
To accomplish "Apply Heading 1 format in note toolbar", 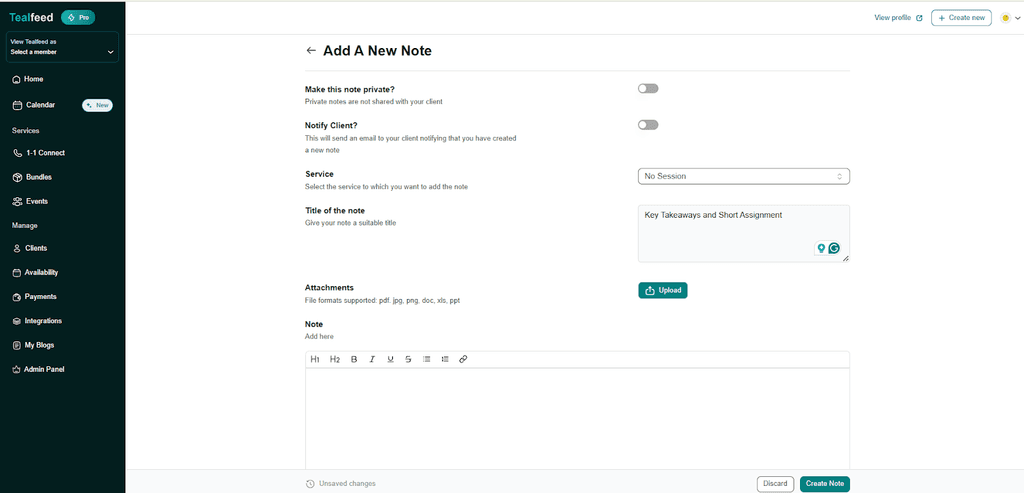I will tap(315, 359).
